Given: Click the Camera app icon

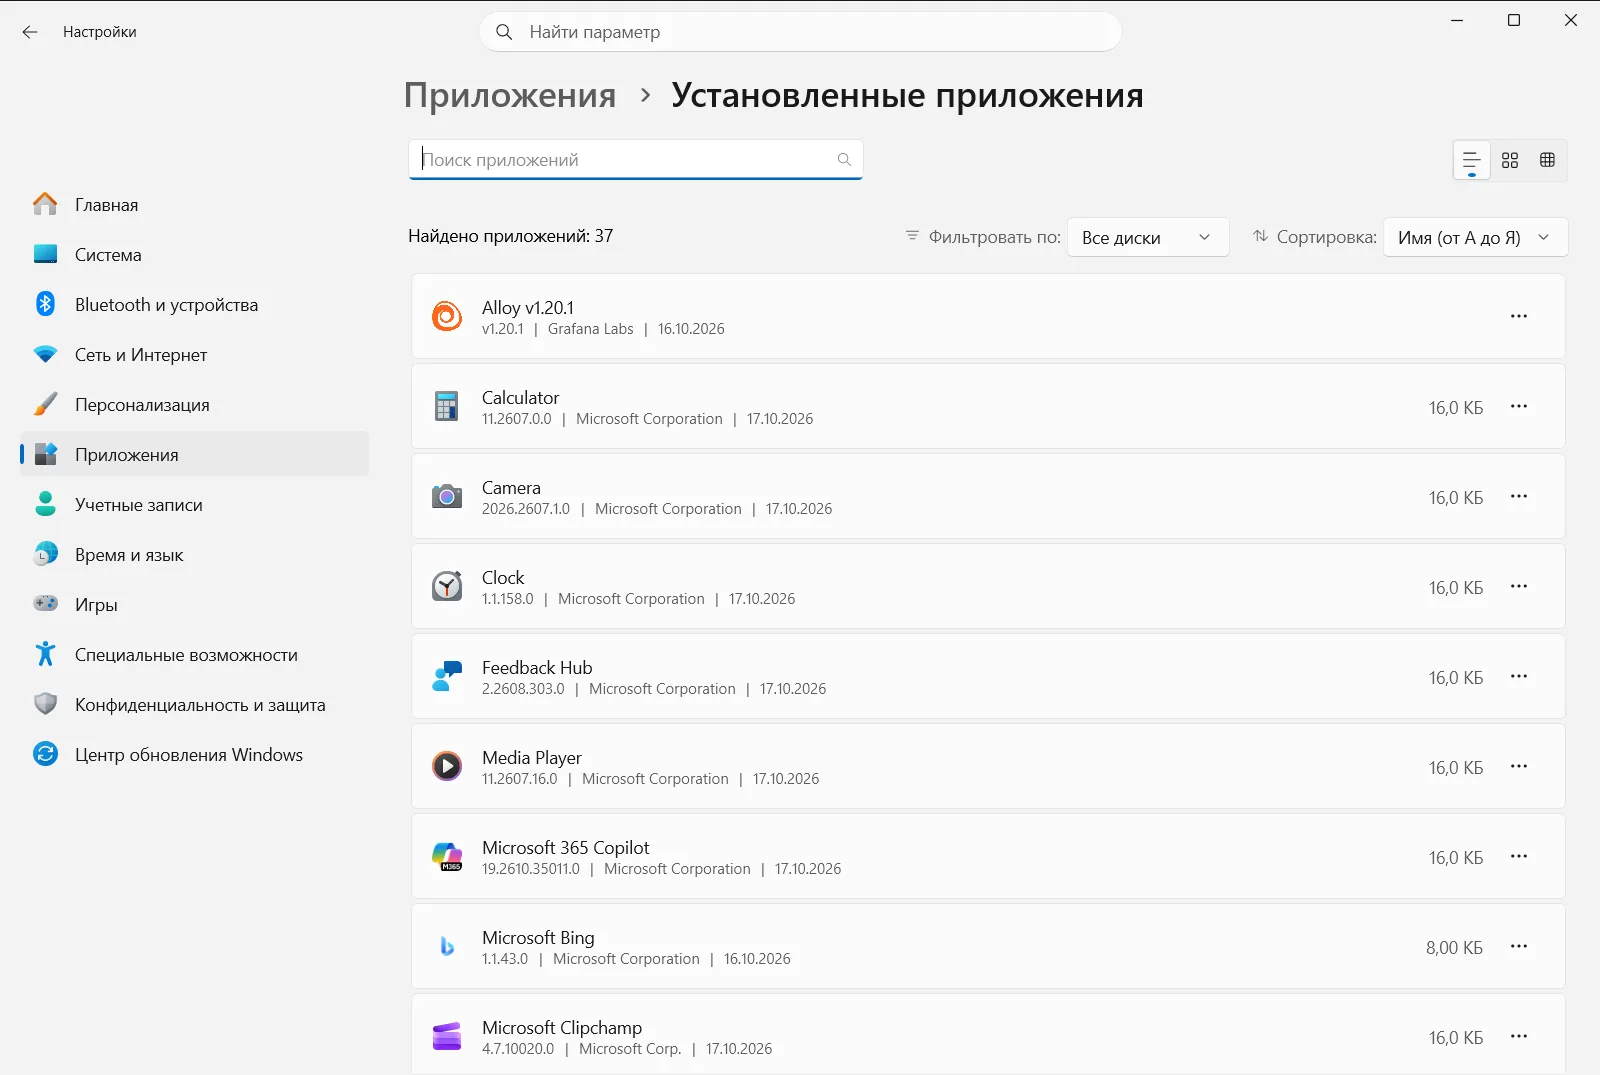Looking at the screenshot, I should coord(447,496).
